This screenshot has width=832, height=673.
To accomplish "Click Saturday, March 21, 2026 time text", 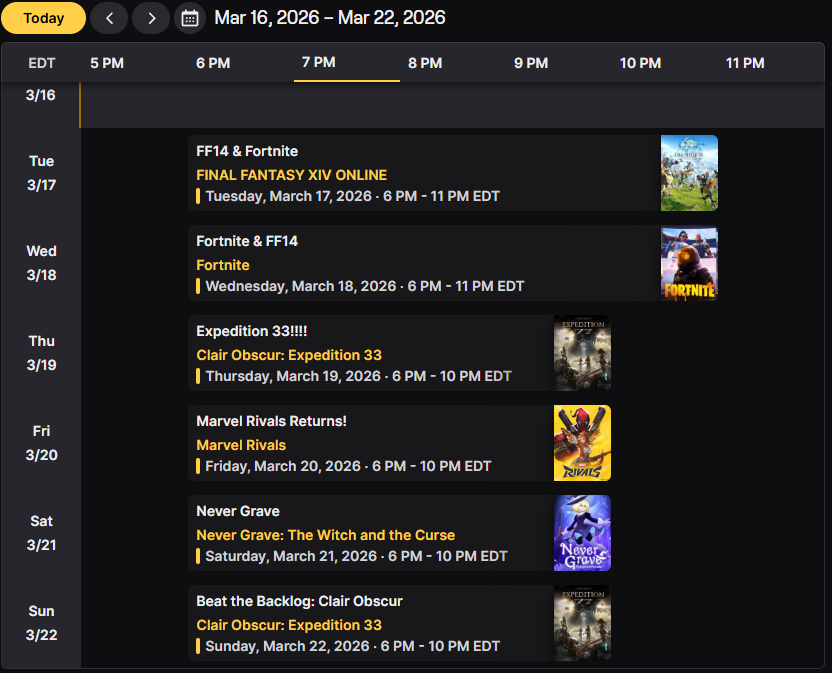I will coord(356,556).
